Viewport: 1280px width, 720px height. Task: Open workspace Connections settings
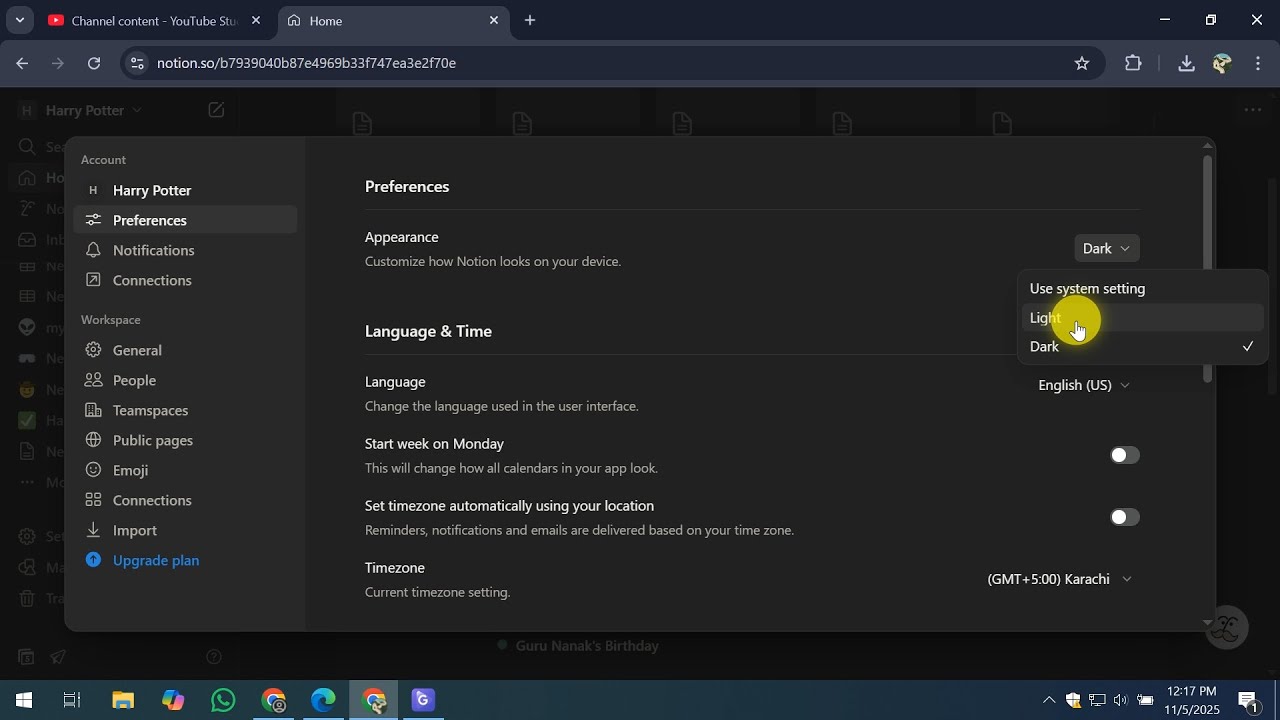click(185, 500)
